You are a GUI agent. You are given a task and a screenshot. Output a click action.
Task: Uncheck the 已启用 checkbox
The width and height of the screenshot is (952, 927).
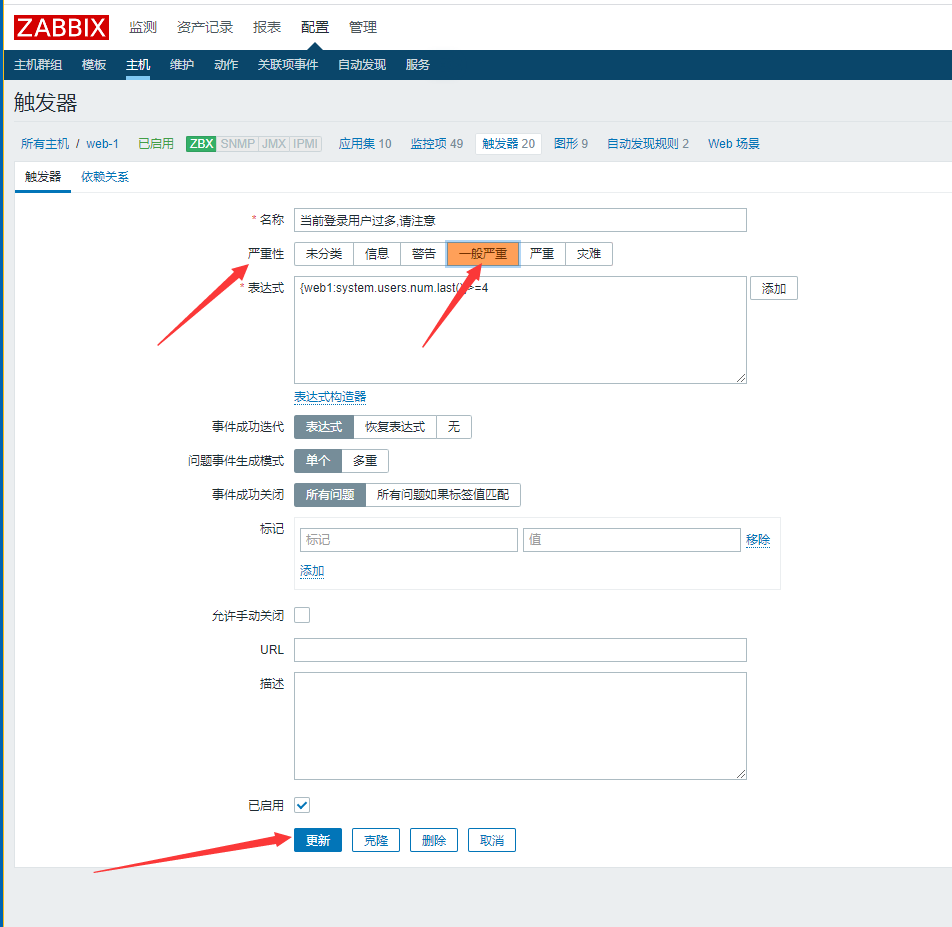(302, 805)
